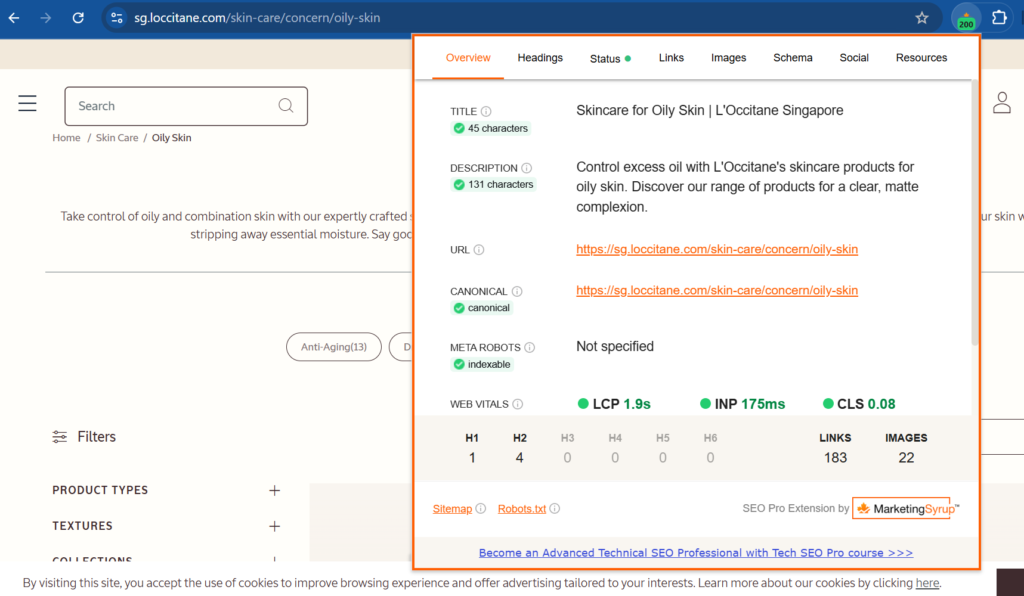Image resolution: width=1024 pixels, height=596 pixels.
Task: Click into the site Search field
Action: point(170,106)
